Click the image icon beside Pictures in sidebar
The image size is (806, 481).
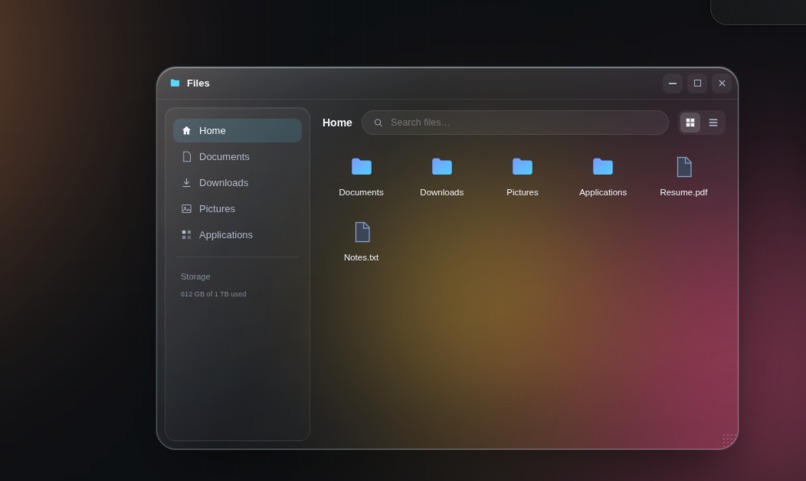[187, 209]
